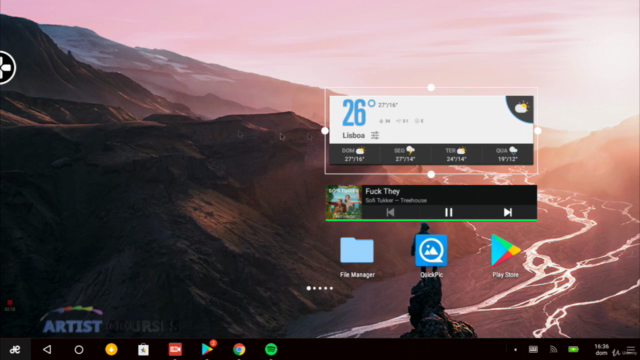Open the shopping bag app in taskbar
This screenshot has width=640, height=360.
click(143, 350)
